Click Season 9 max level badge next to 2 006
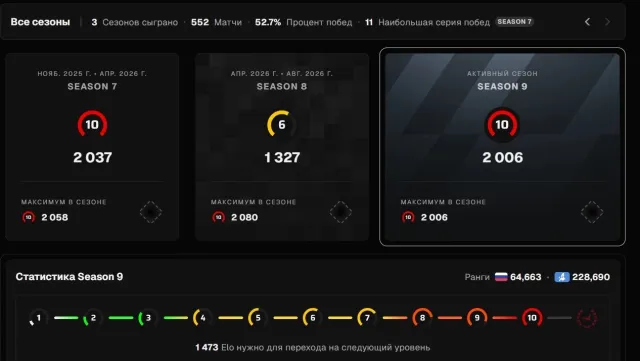This screenshot has width=640, height=361. click(x=408, y=217)
